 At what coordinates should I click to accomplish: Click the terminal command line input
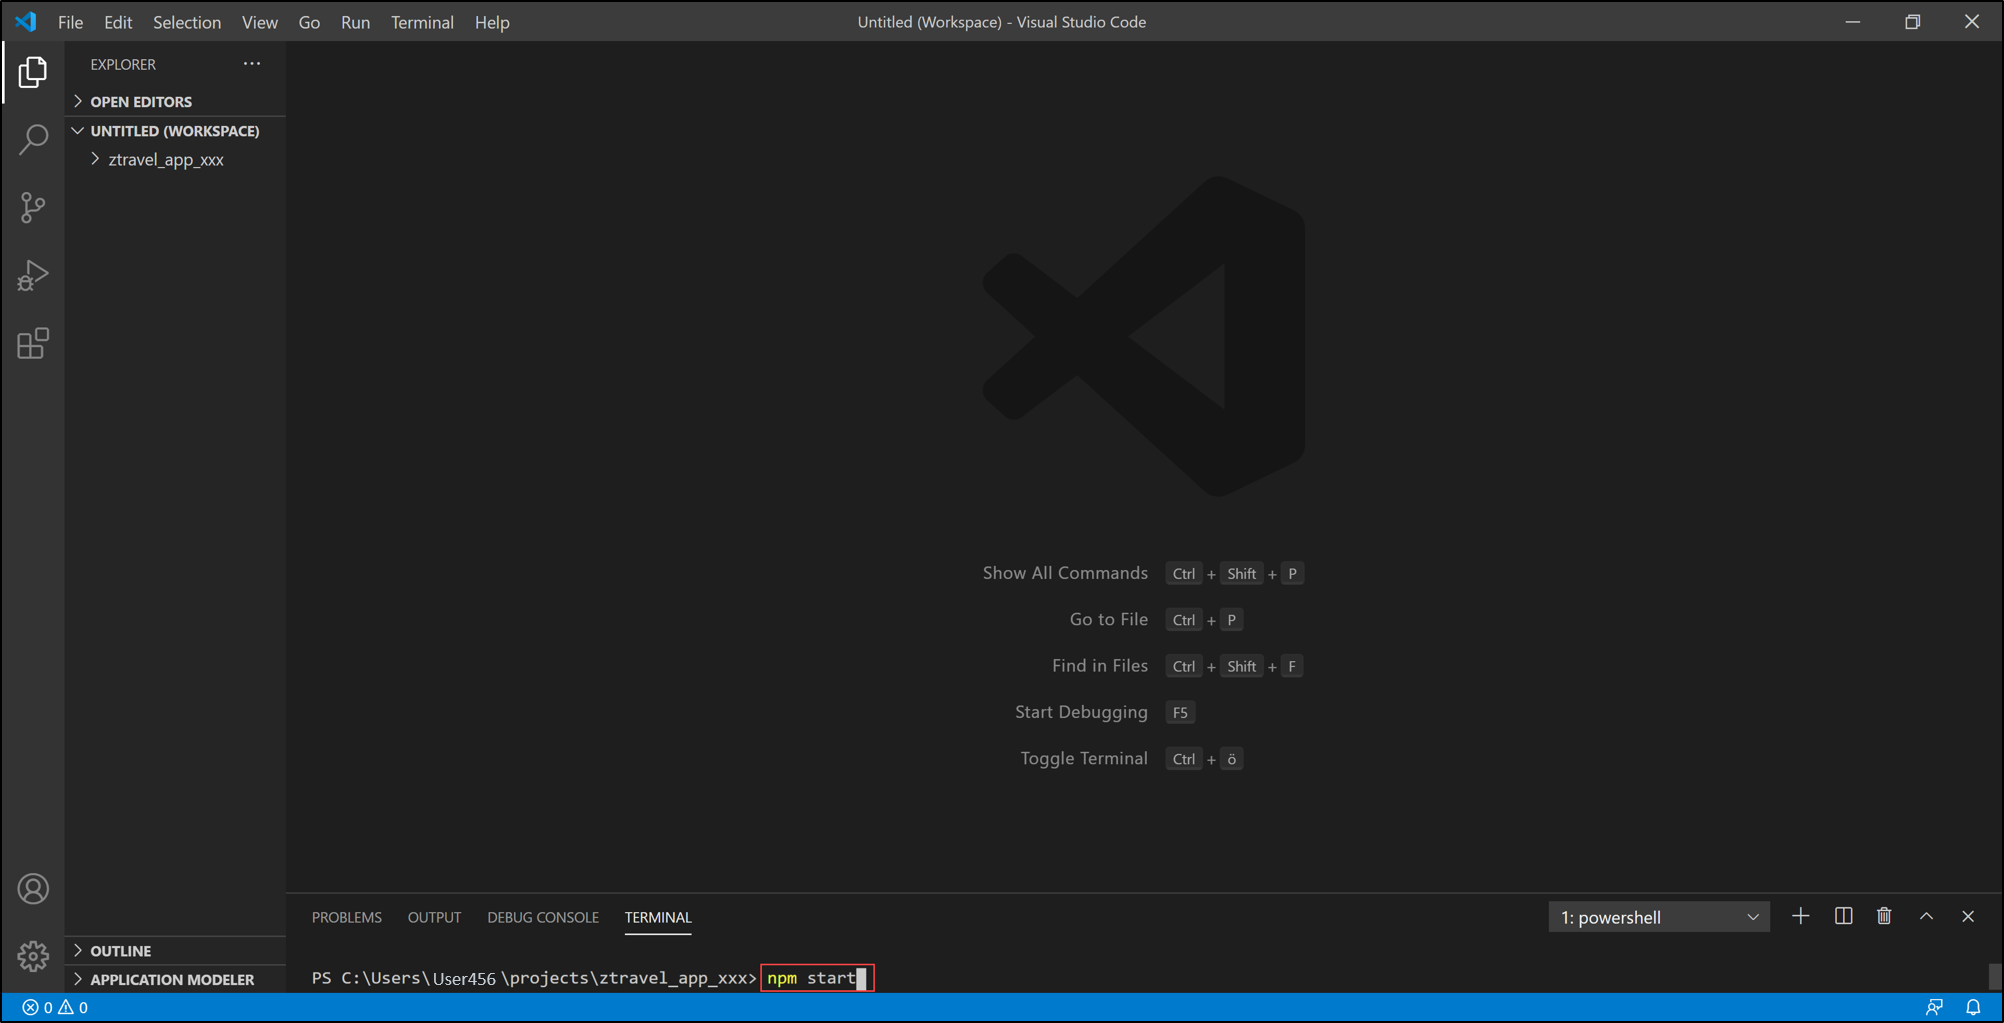click(x=817, y=978)
